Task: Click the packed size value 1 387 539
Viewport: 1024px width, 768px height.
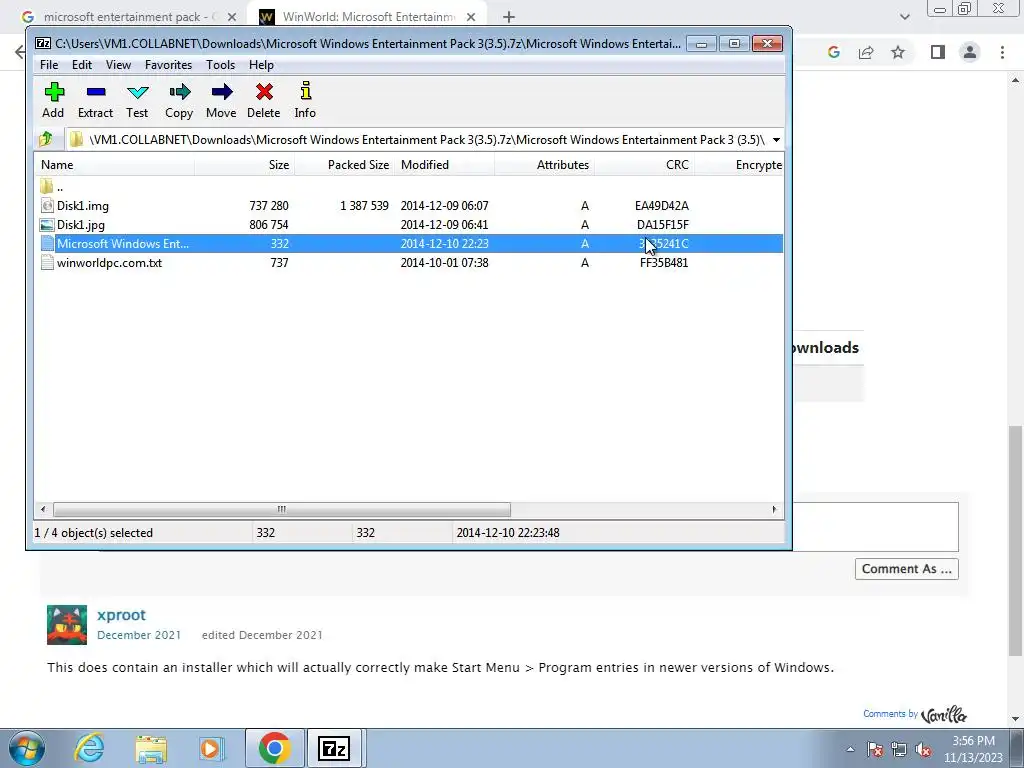Action: click(x=364, y=206)
